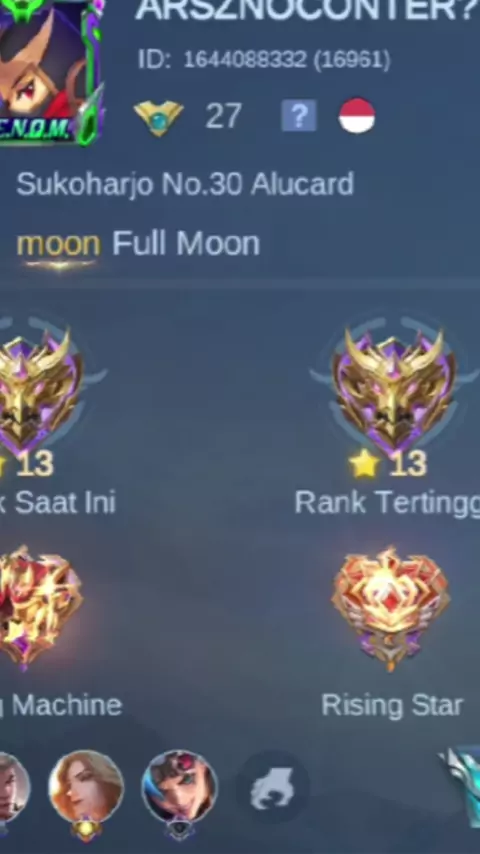
Task: Tap the player avatar with V.E.N.O.M. frame
Action: [x=50, y=71]
